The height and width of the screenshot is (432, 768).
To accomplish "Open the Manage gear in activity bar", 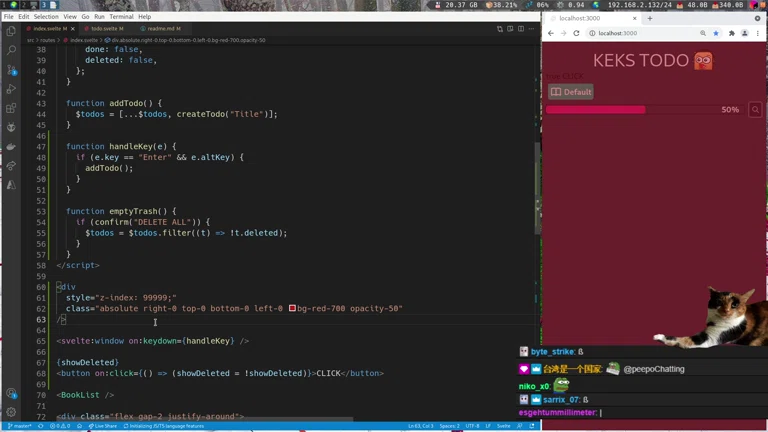I will tap(11, 412).
